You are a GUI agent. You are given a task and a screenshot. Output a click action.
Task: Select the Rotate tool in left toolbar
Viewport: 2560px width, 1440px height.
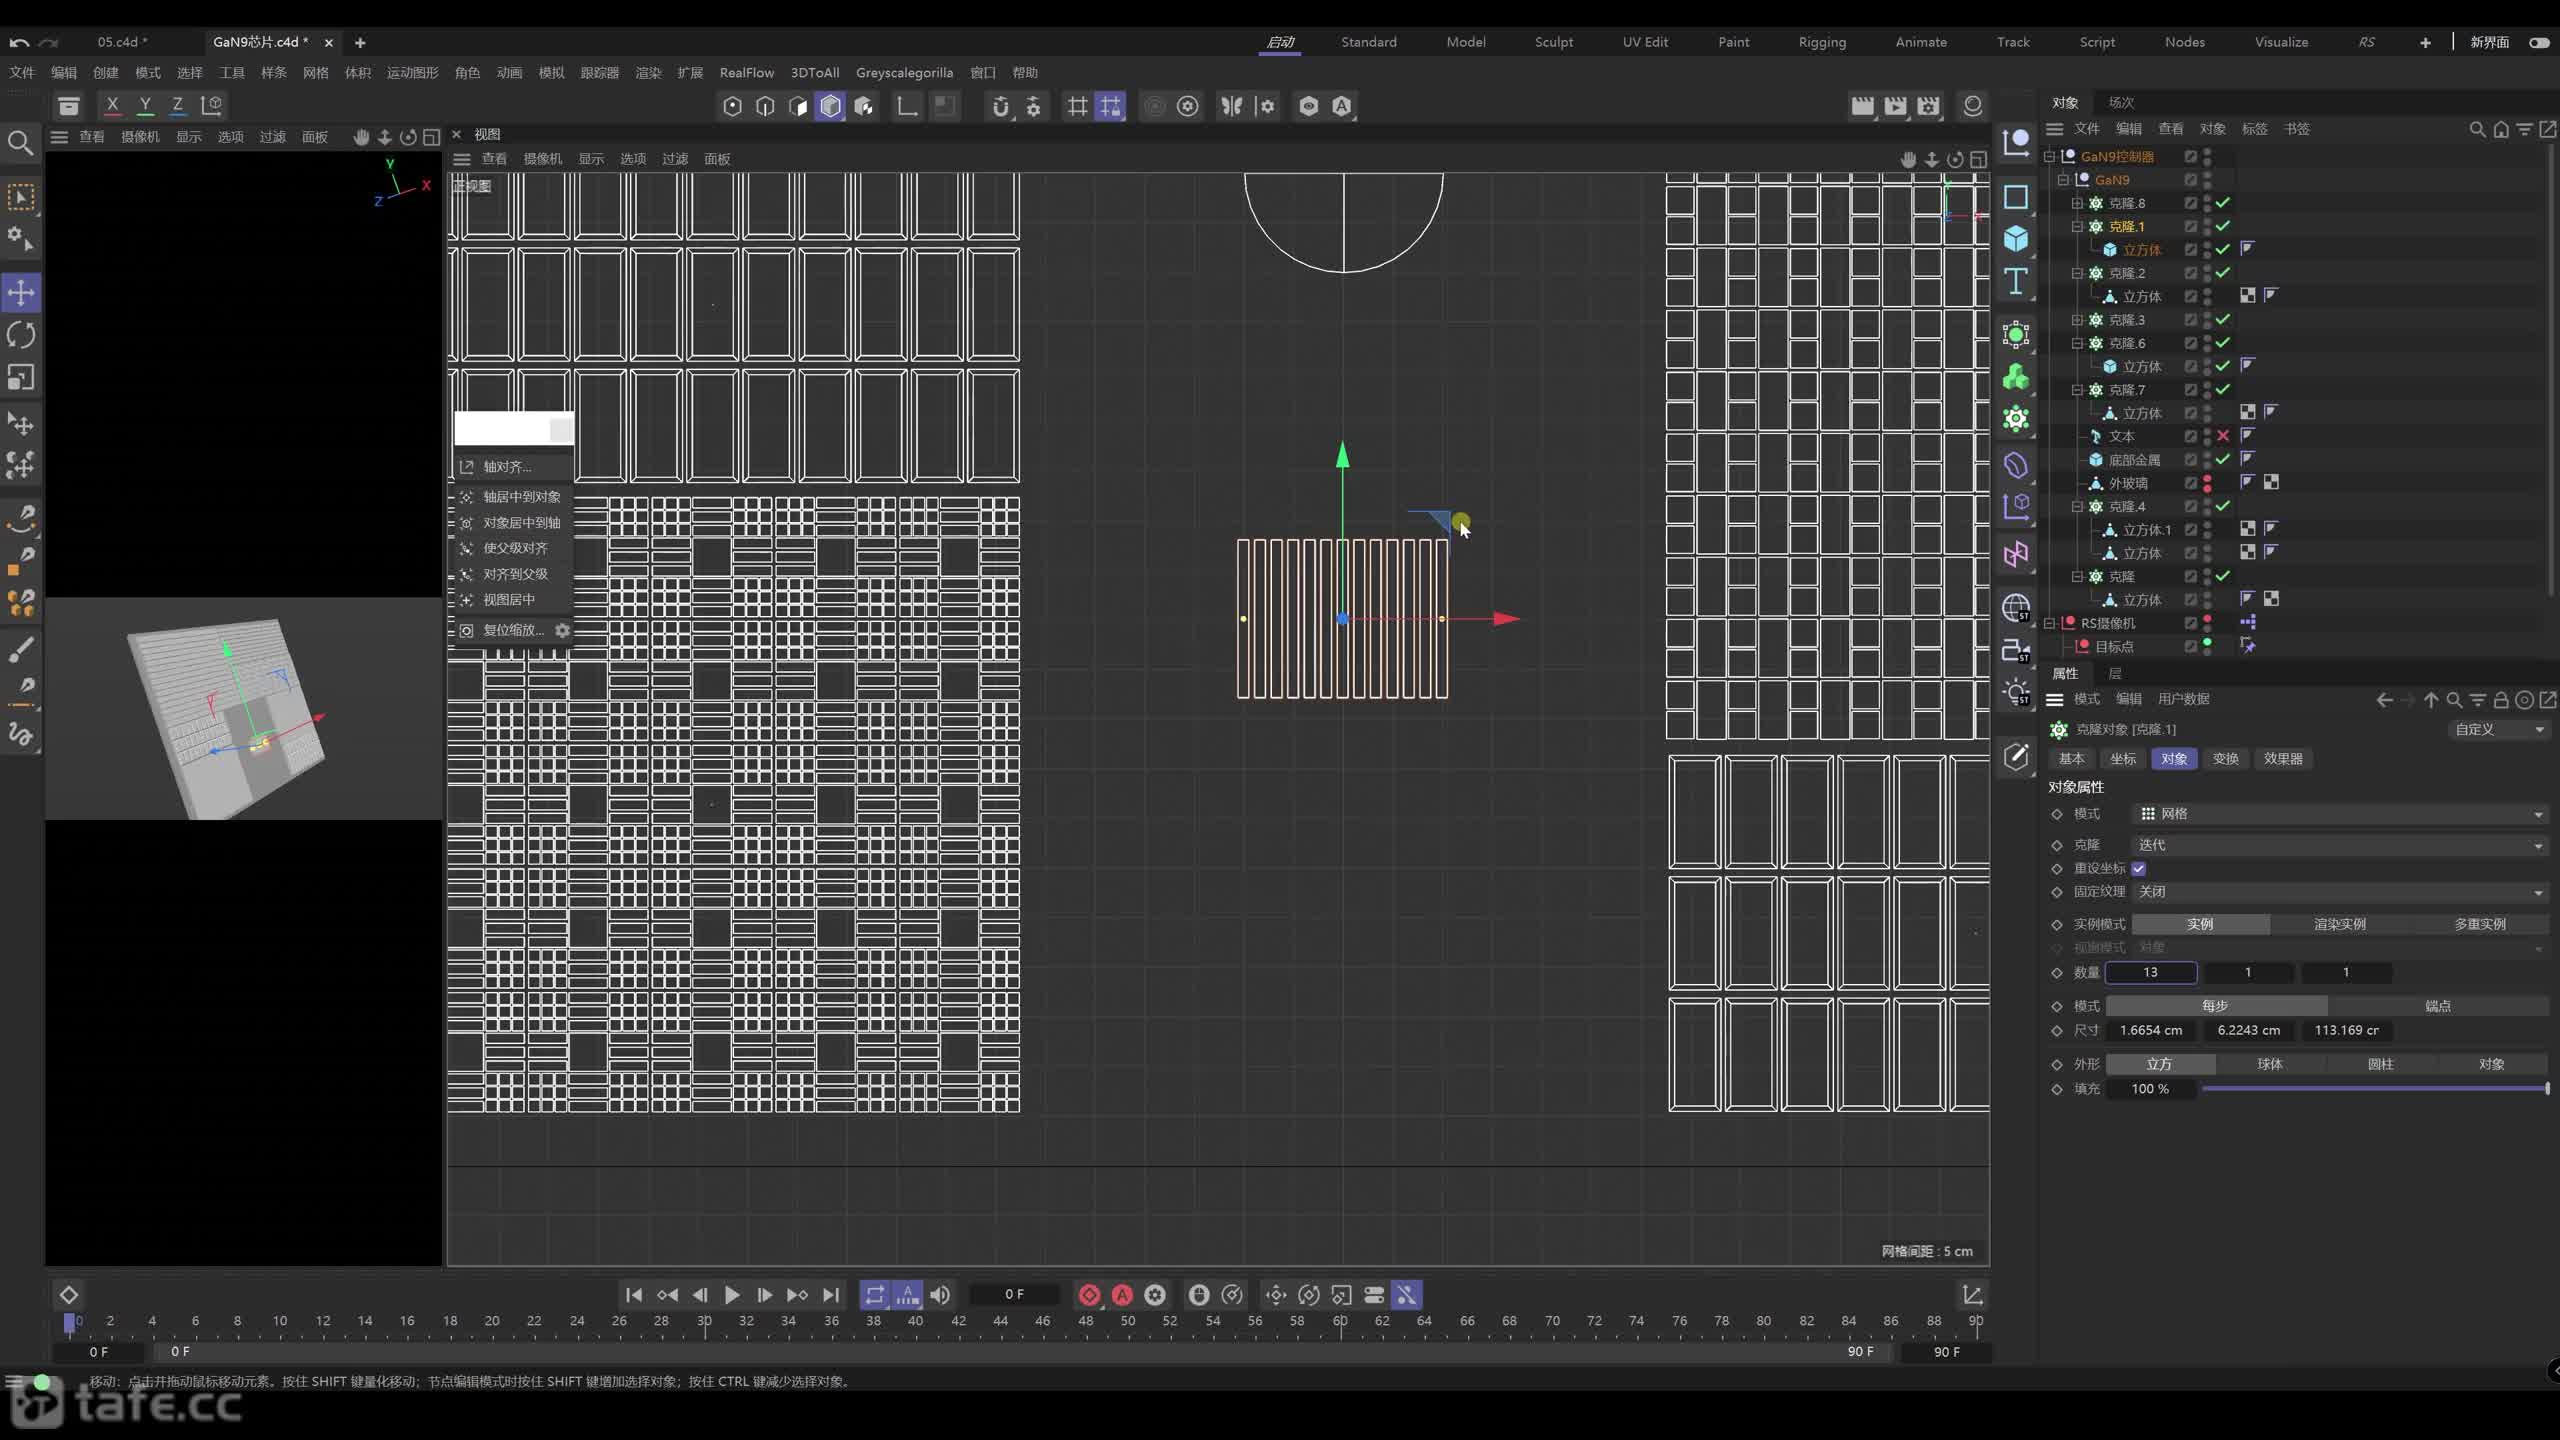tap(21, 335)
